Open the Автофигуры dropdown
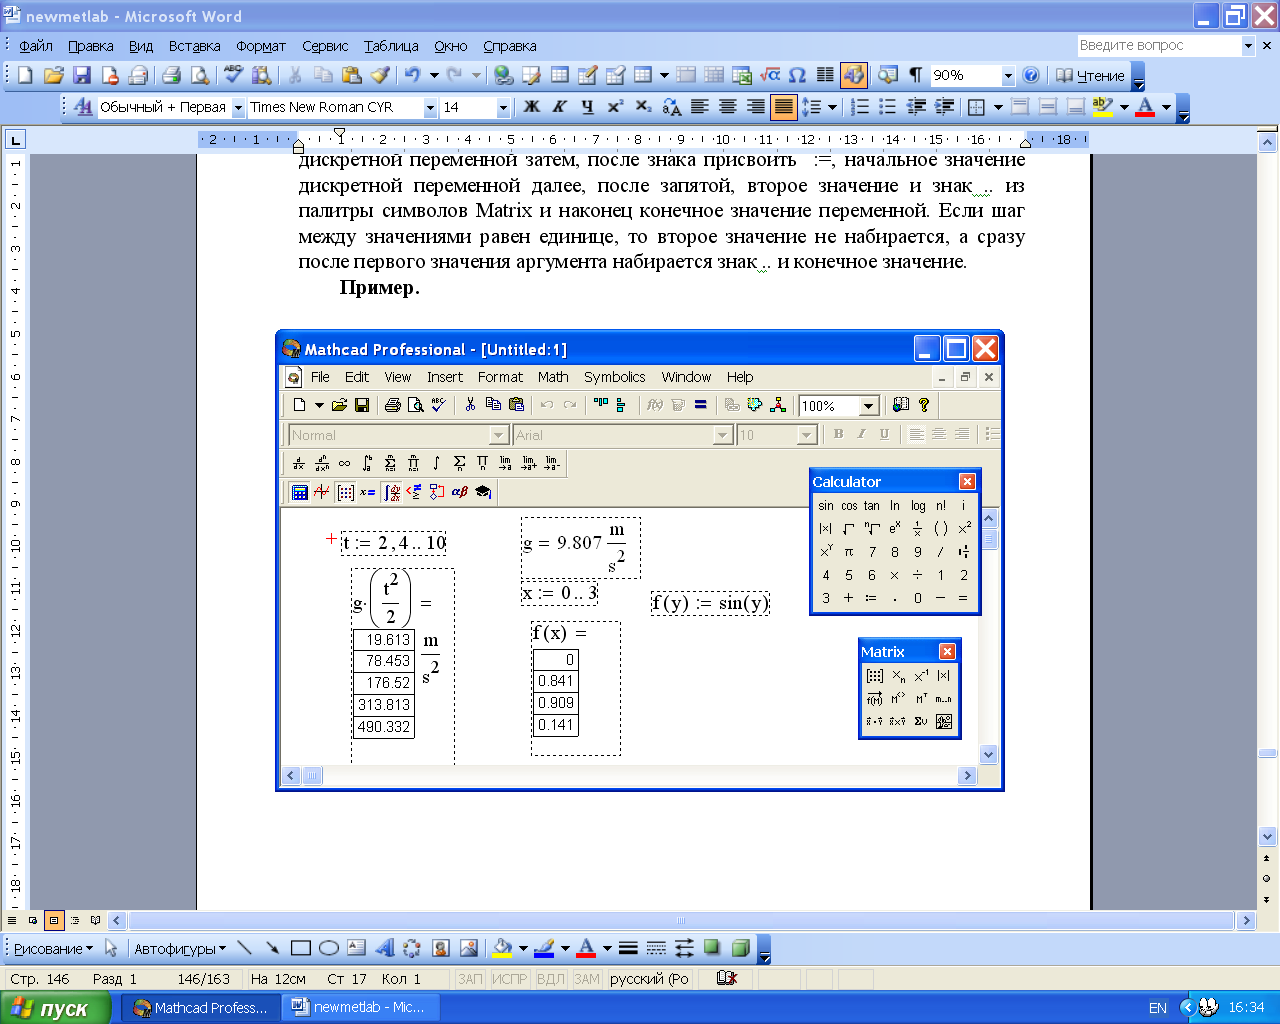 point(180,948)
